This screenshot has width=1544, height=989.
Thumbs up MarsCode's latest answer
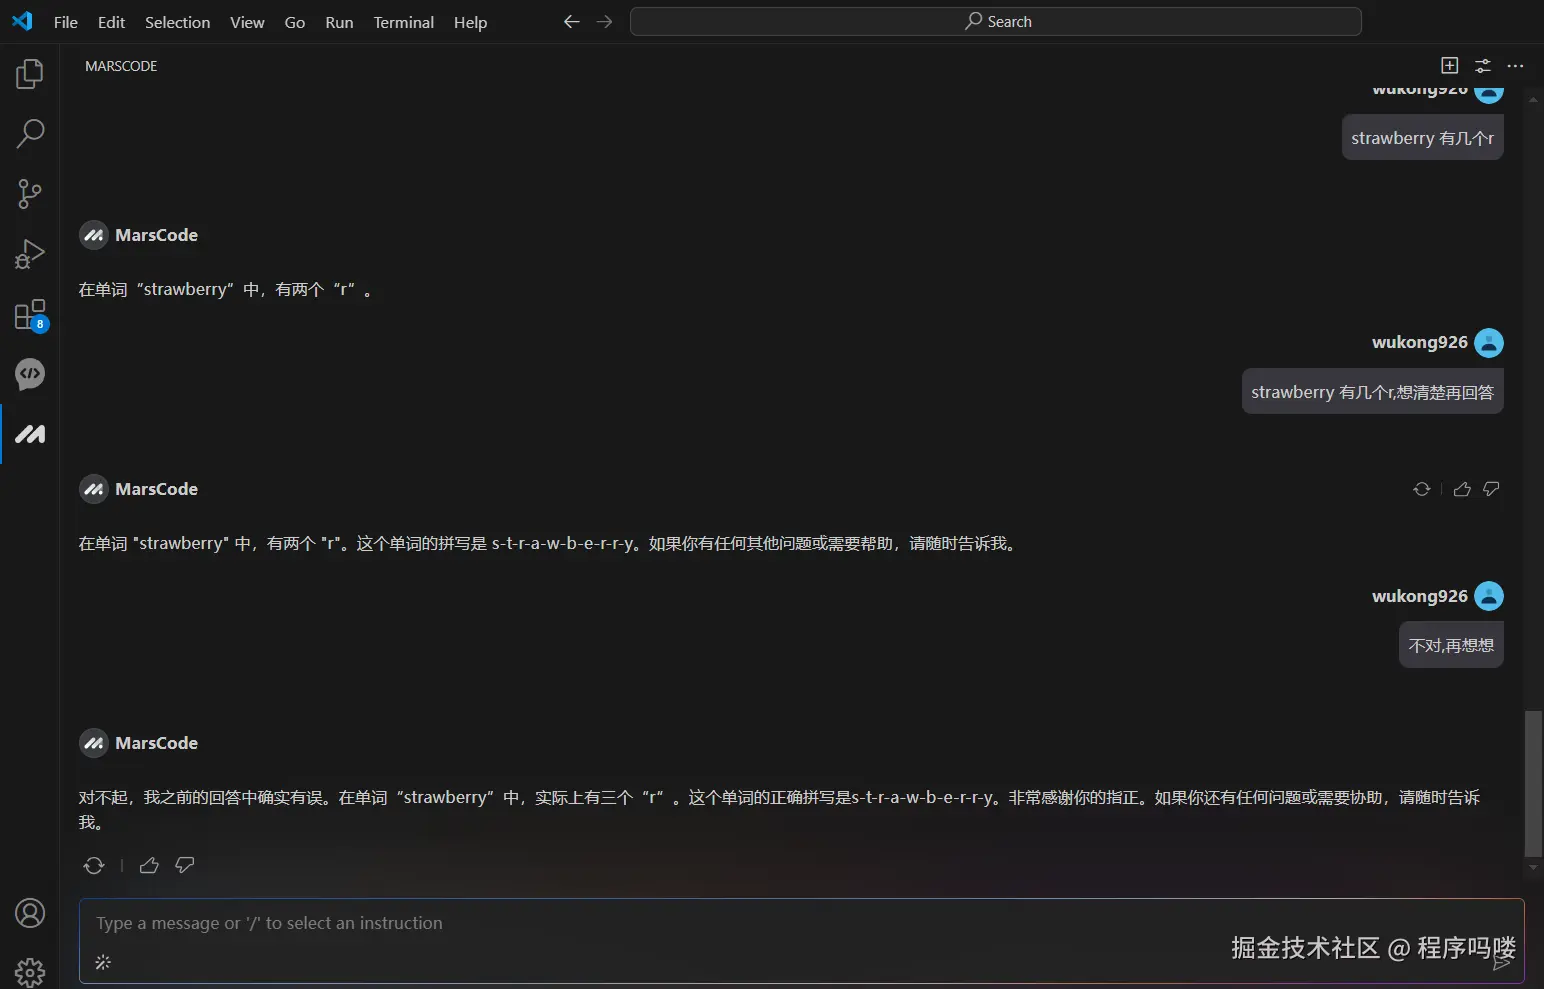pos(148,865)
